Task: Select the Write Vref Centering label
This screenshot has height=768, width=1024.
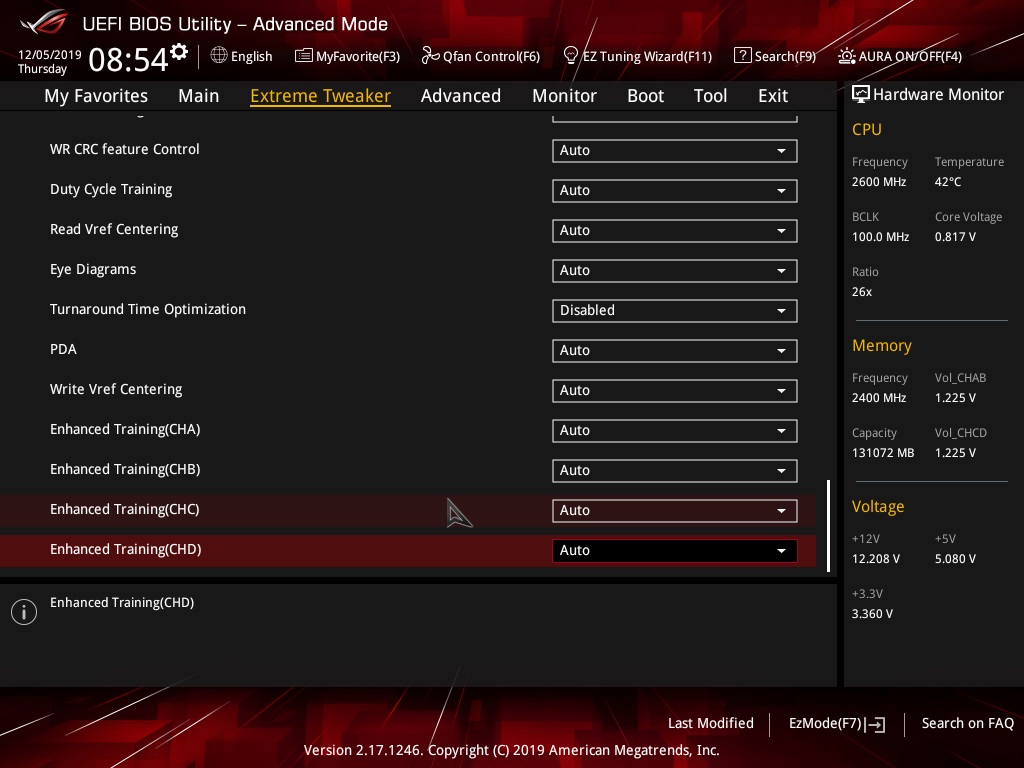Action: [116, 389]
